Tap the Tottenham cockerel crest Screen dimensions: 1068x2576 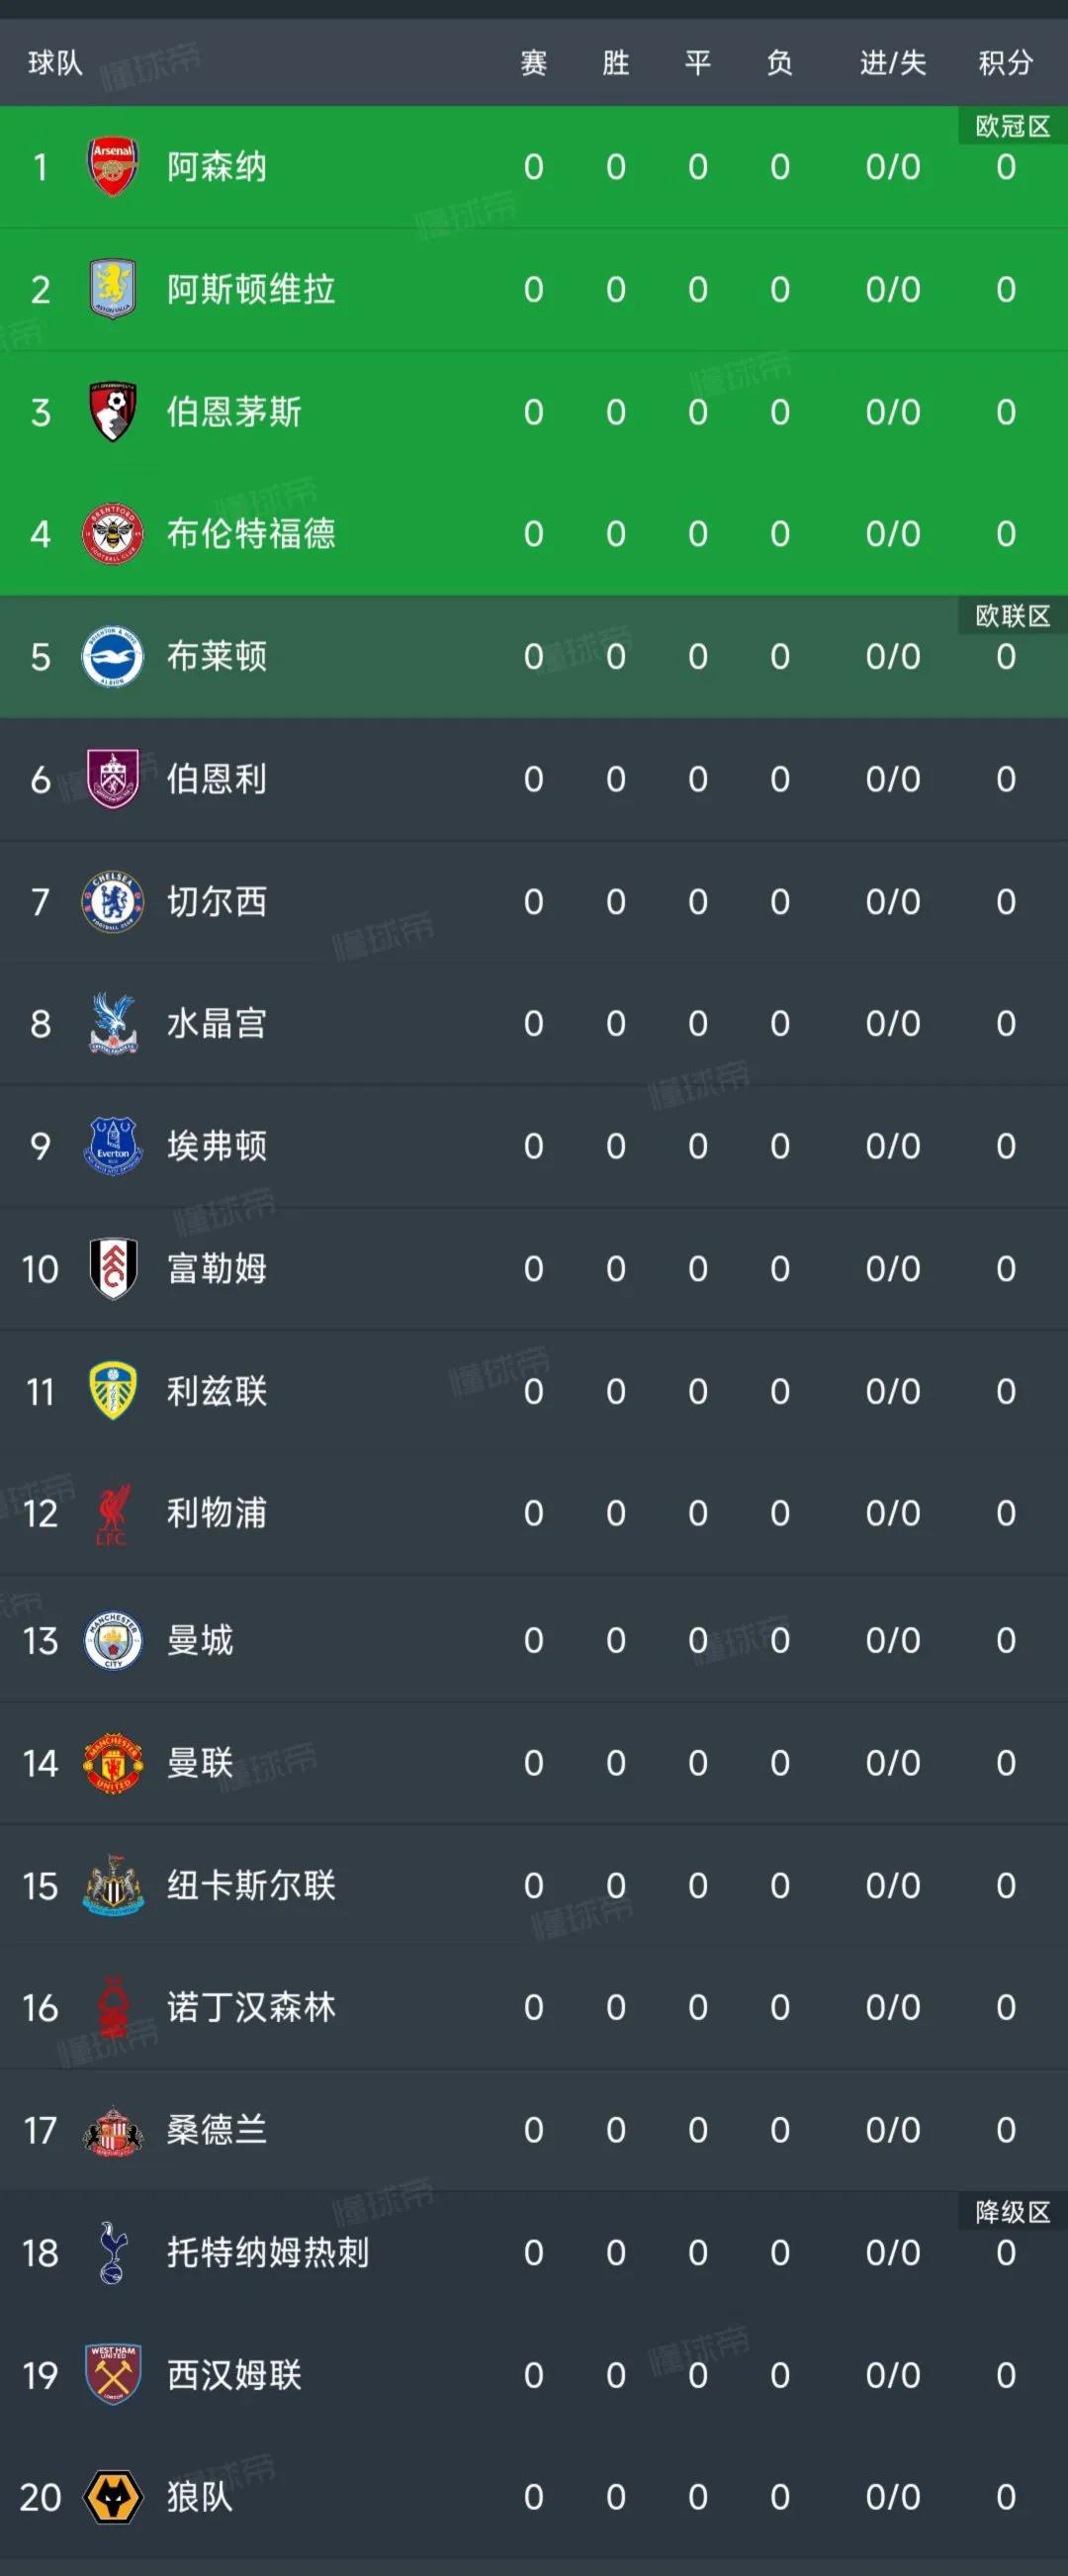click(x=113, y=2253)
